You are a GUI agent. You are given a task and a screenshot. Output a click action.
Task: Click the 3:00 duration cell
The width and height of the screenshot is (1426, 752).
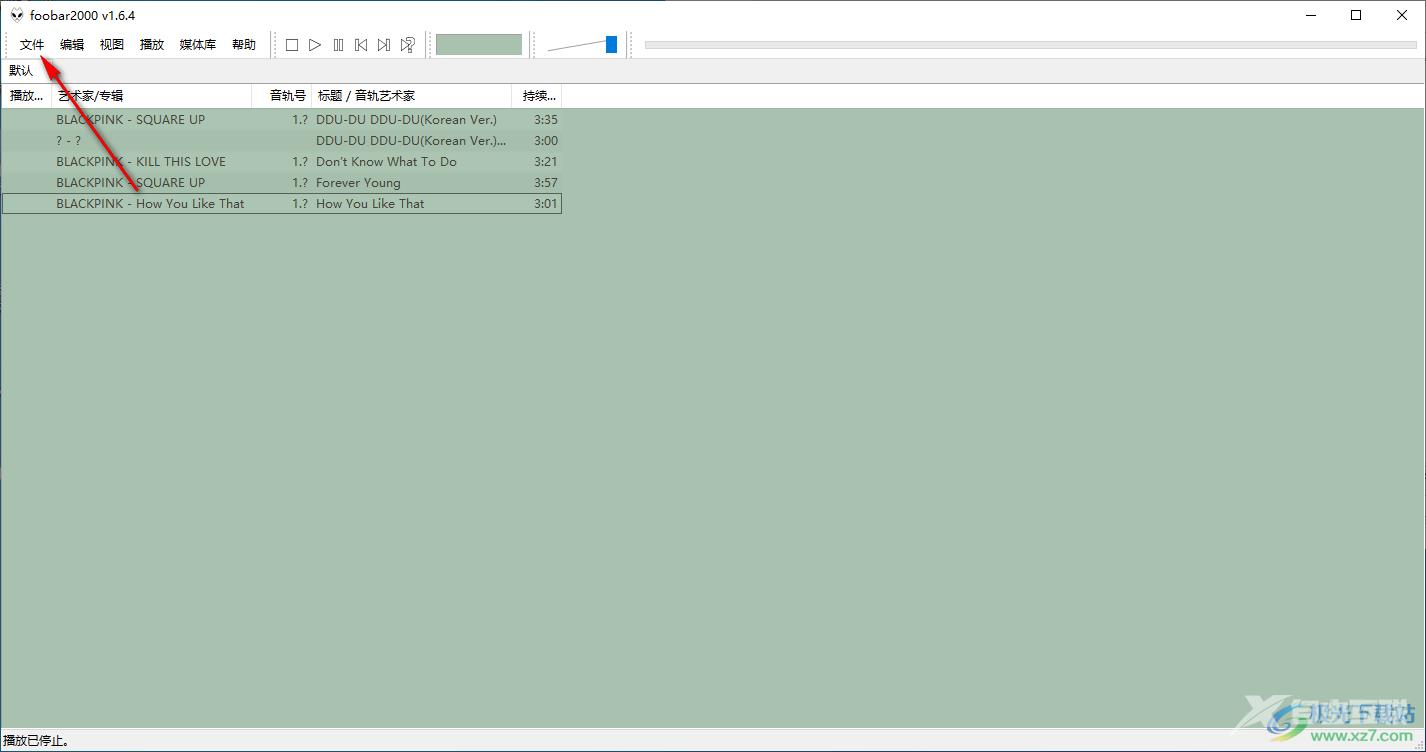(546, 141)
